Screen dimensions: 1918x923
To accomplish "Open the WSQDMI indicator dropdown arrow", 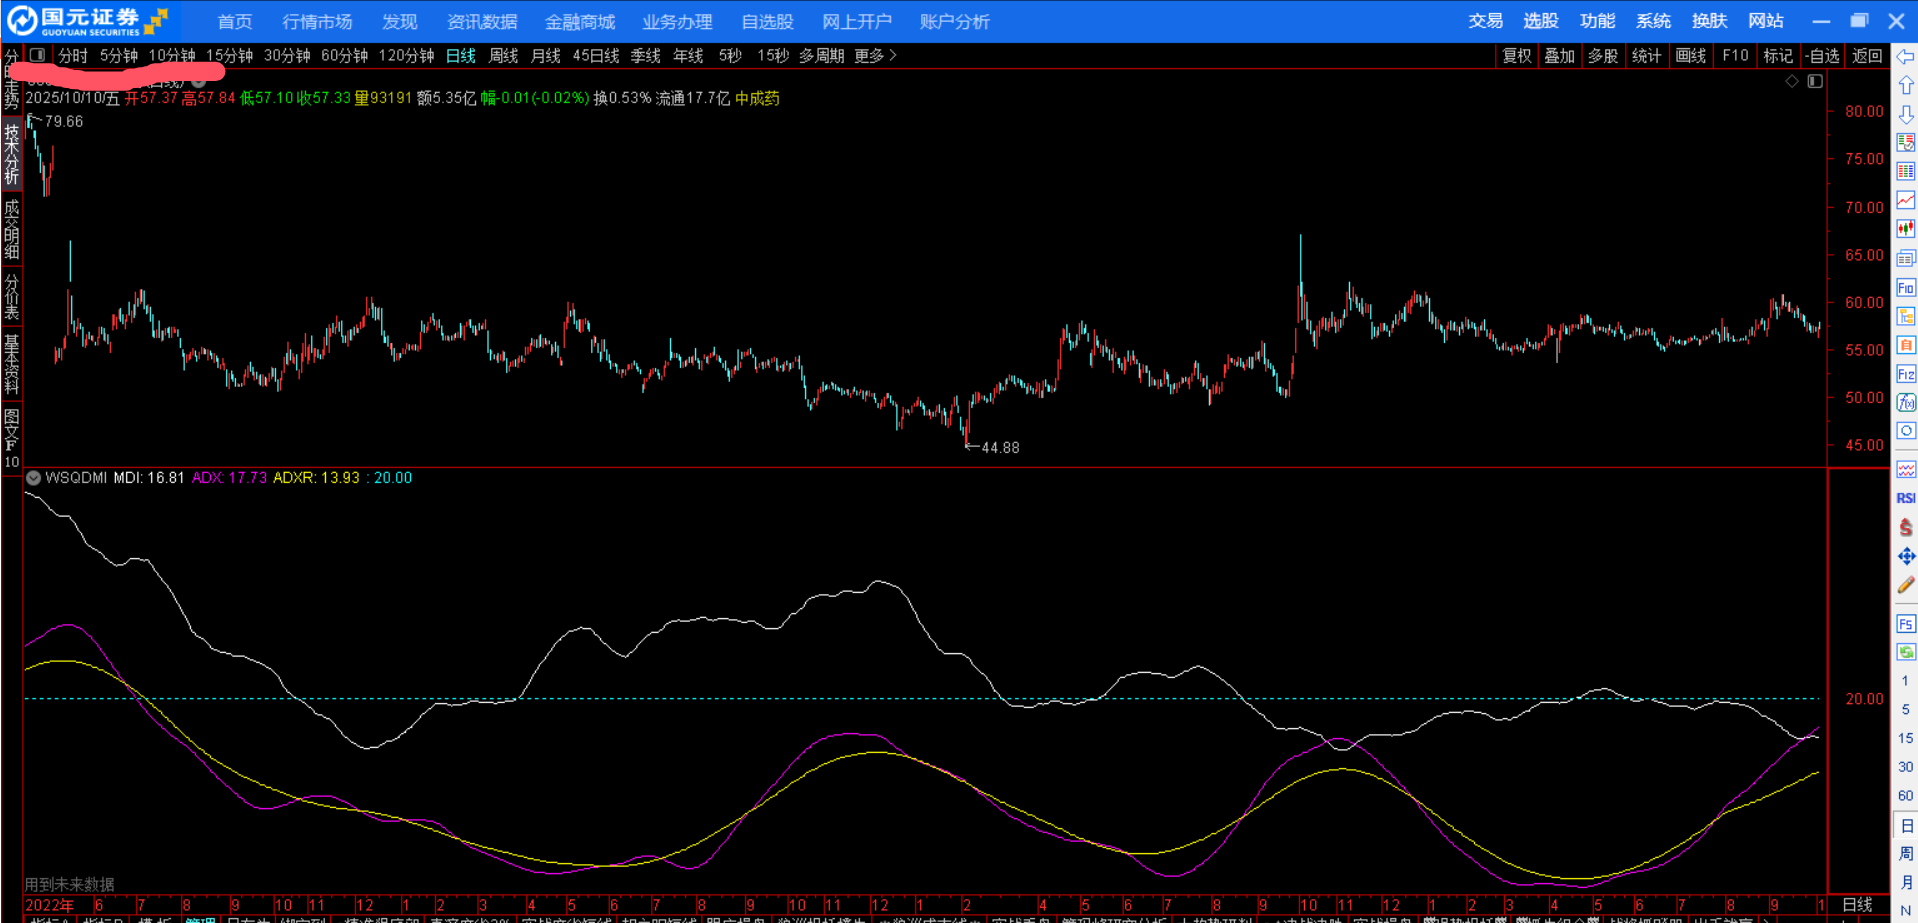I will click(x=34, y=478).
